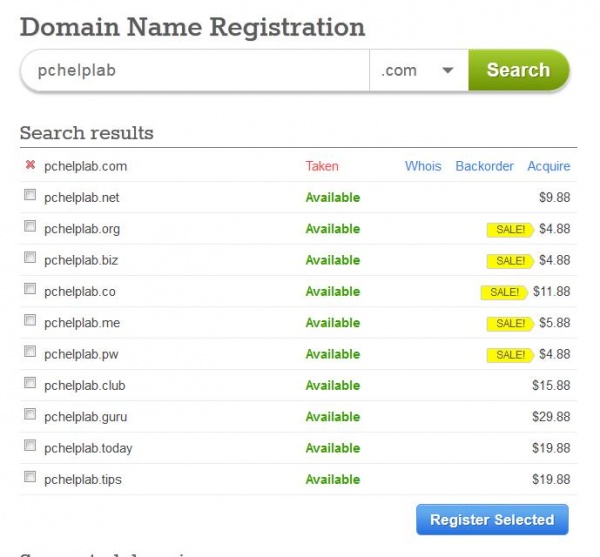Click the red X icon beside pchelplab.com
This screenshot has width=600, height=557.
[x=29, y=166]
